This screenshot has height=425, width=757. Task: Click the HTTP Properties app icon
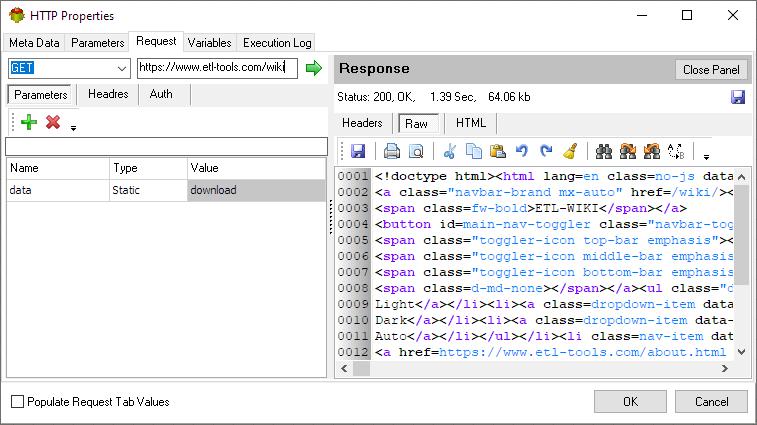pyautogui.click(x=16, y=15)
